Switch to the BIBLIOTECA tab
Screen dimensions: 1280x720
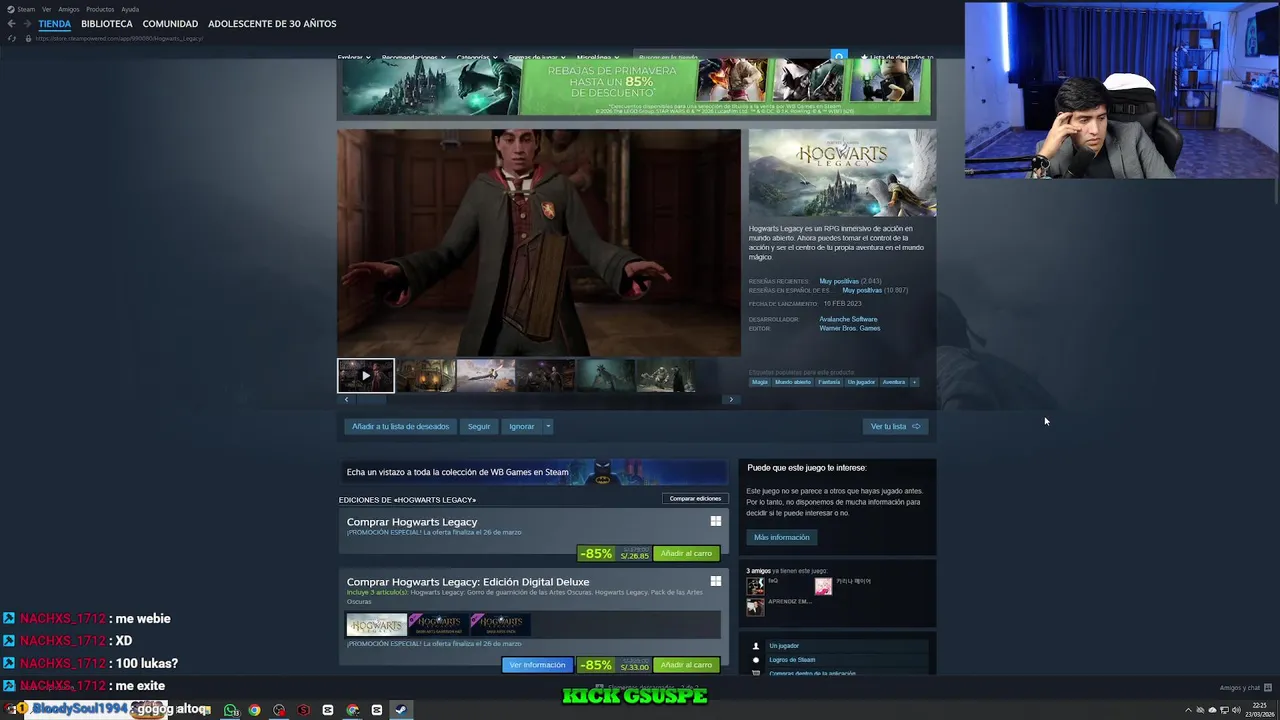[107, 24]
